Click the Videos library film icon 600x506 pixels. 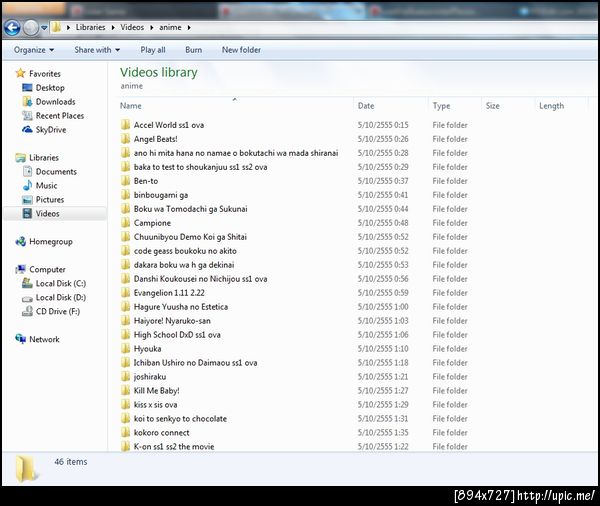coord(27,213)
